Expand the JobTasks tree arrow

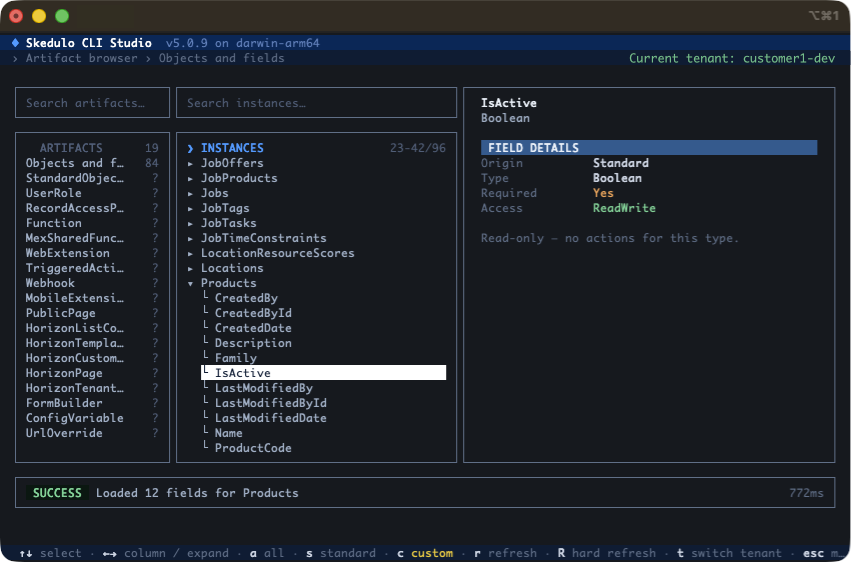coord(190,224)
